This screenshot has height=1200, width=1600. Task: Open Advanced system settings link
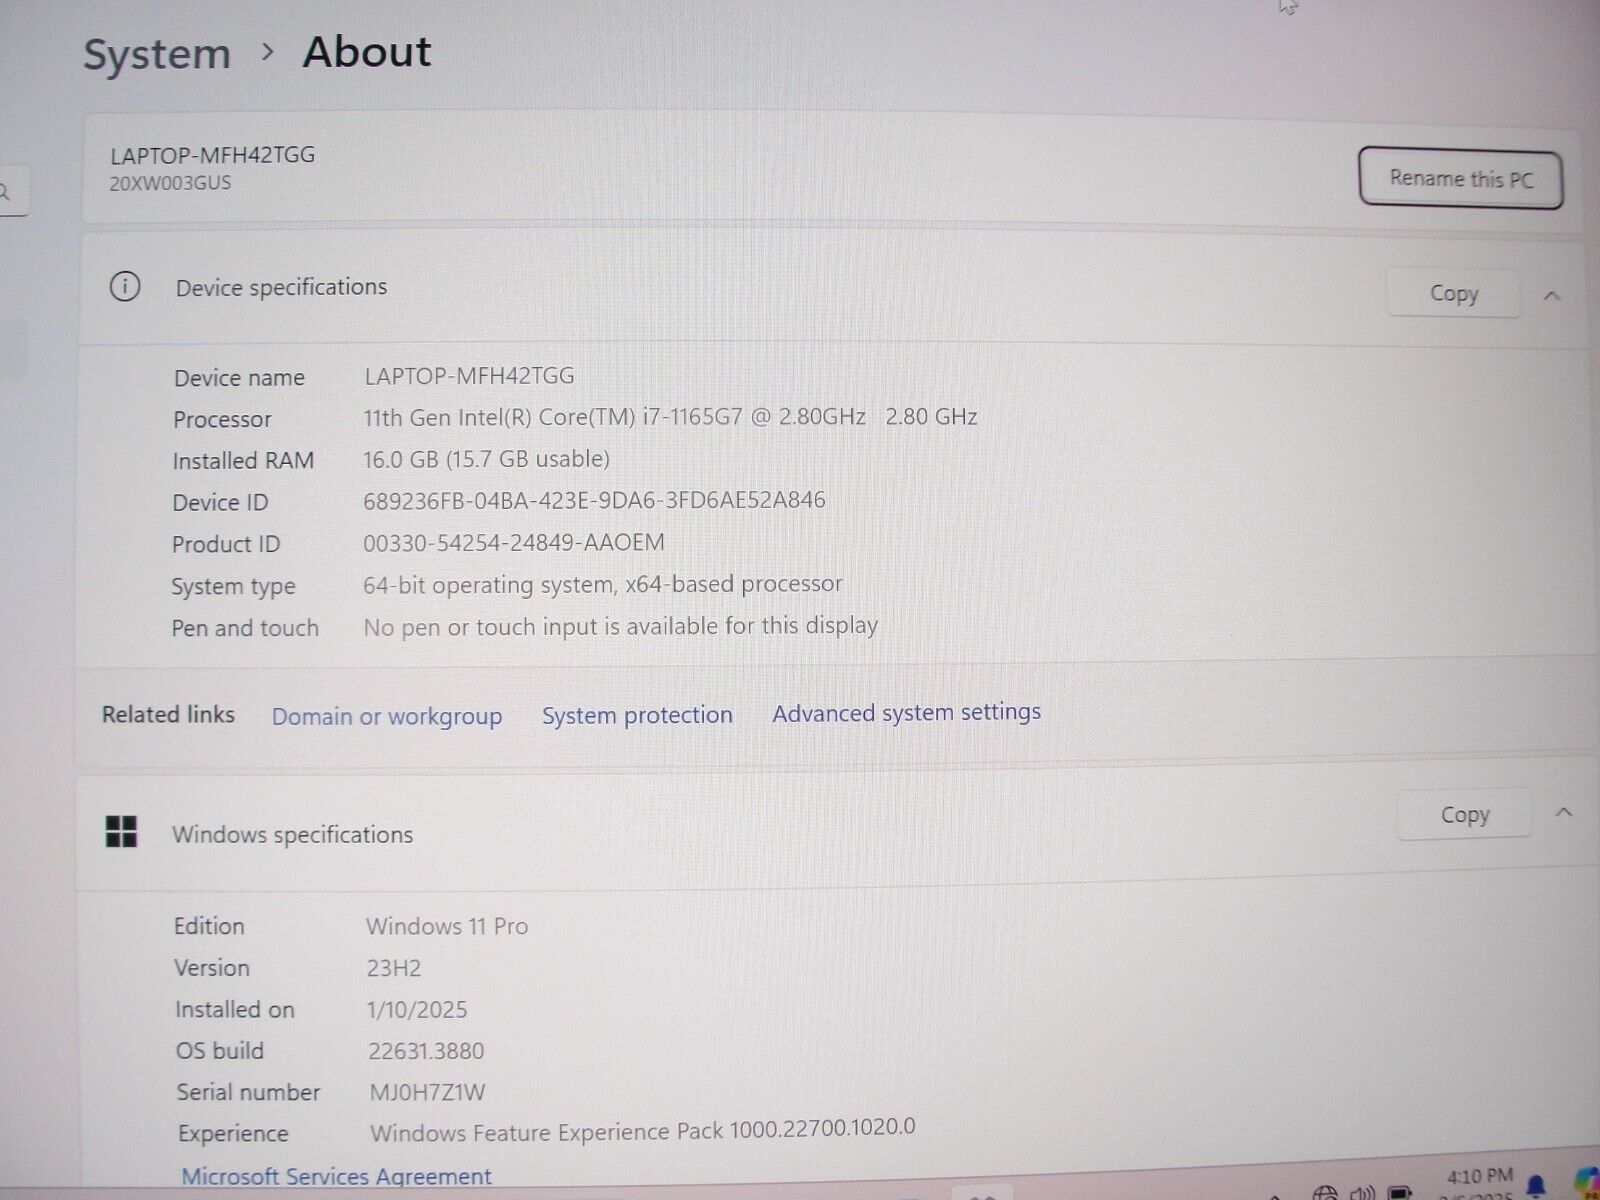tap(906, 713)
